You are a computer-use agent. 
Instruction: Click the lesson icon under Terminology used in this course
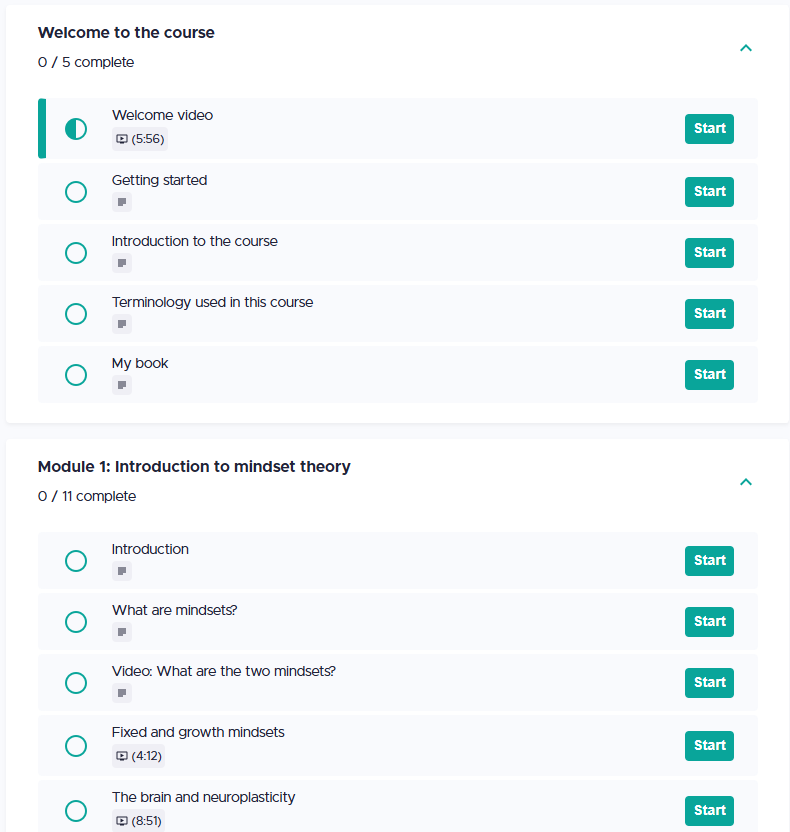click(122, 324)
